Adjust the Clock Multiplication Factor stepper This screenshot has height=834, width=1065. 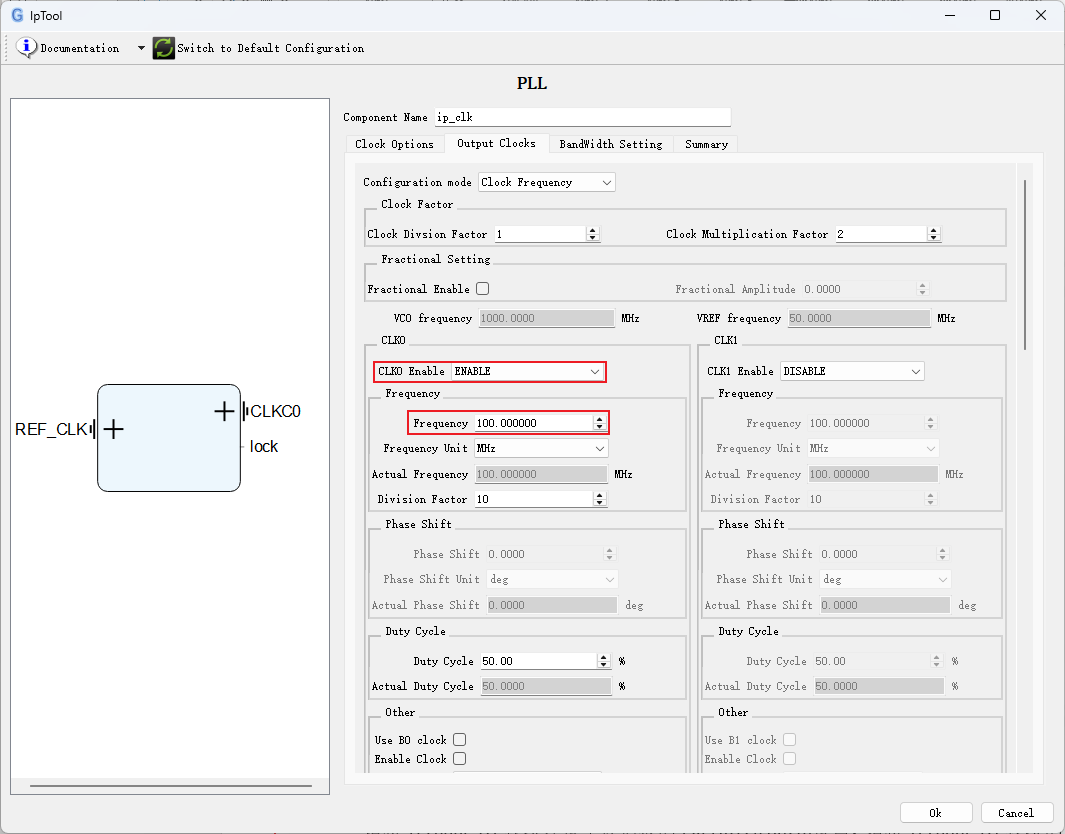click(933, 234)
